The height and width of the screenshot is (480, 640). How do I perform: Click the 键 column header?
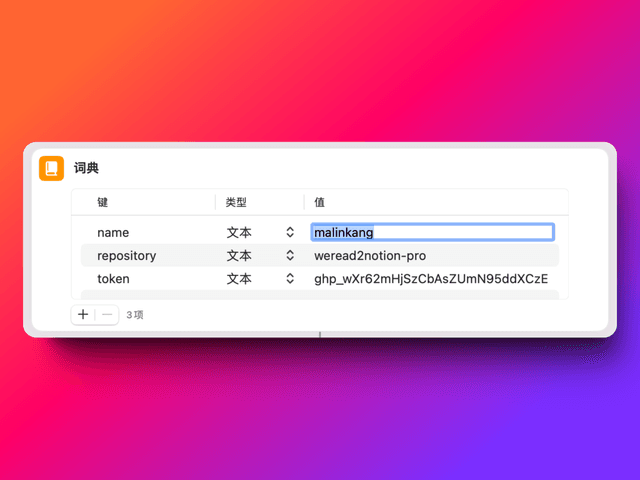tap(103, 202)
